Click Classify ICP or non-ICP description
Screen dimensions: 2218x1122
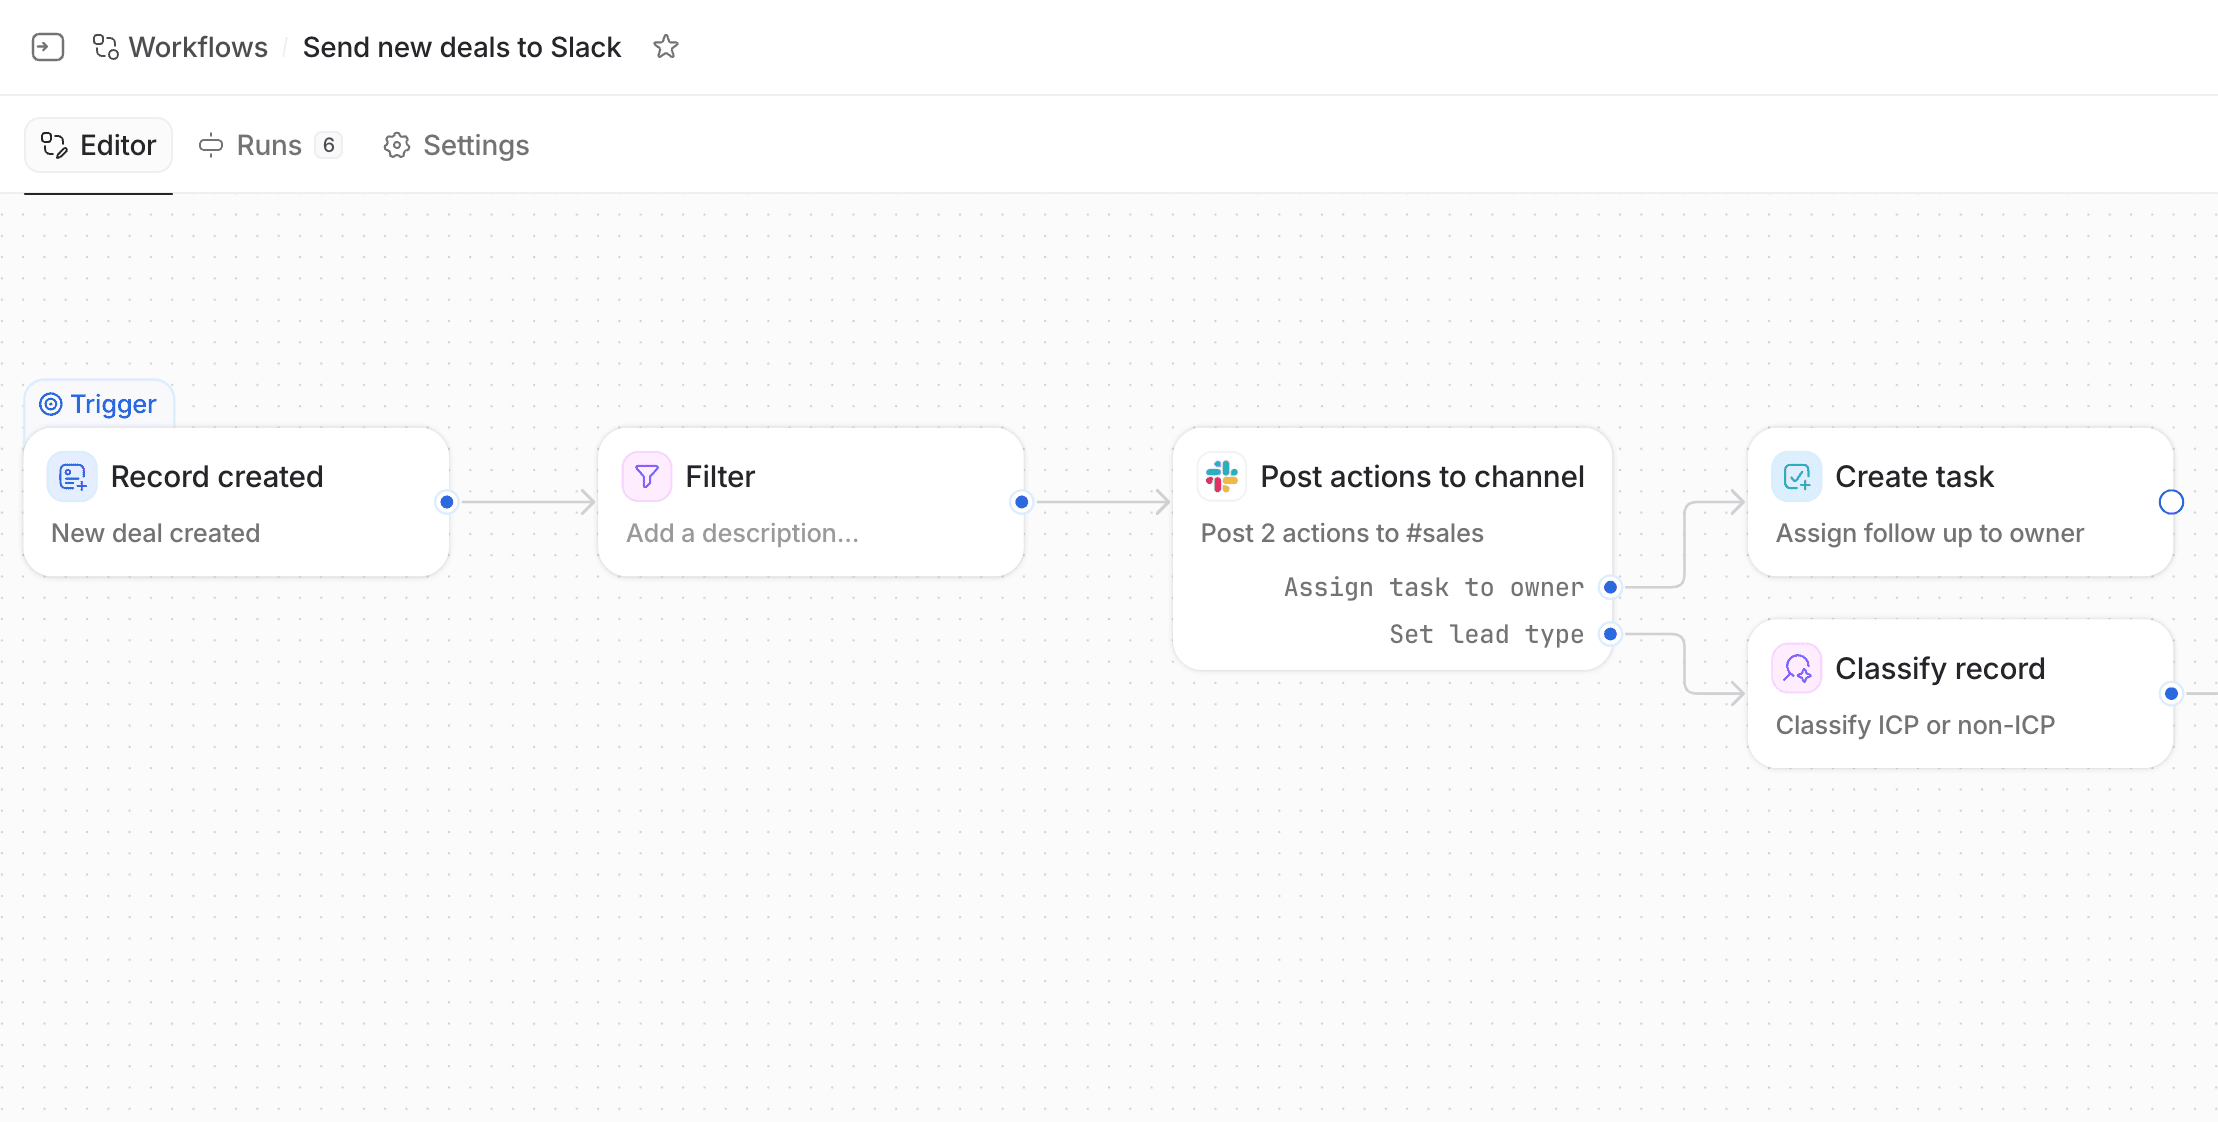point(1915,725)
